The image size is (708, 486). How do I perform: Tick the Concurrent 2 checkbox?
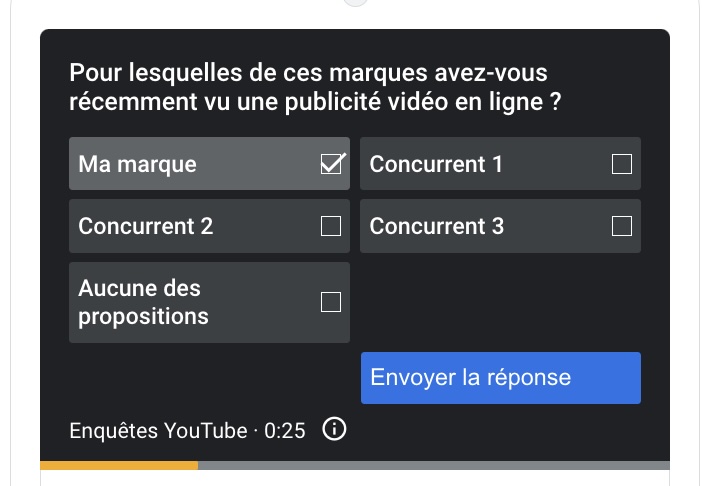pos(331,226)
